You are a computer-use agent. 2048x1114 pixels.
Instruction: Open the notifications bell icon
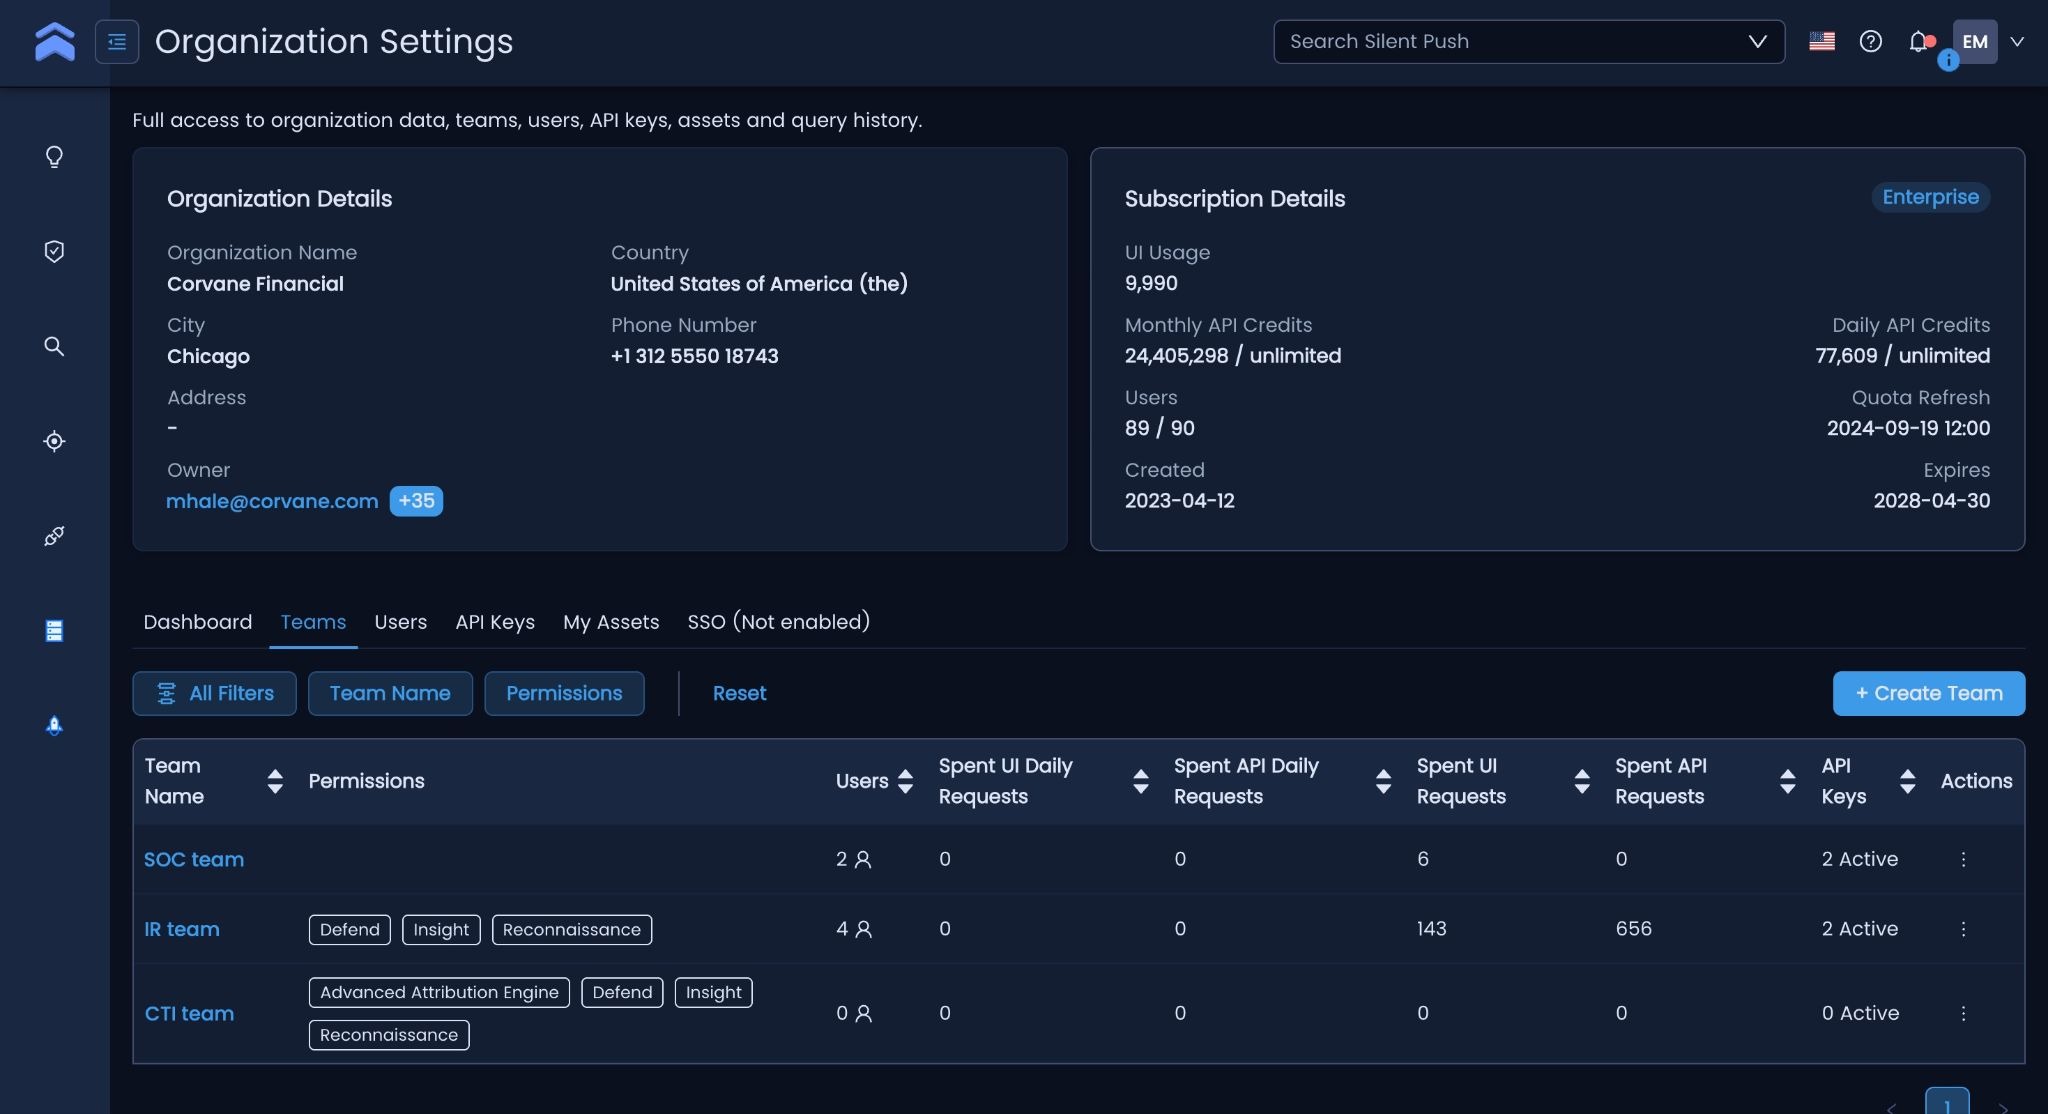pyautogui.click(x=1918, y=42)
